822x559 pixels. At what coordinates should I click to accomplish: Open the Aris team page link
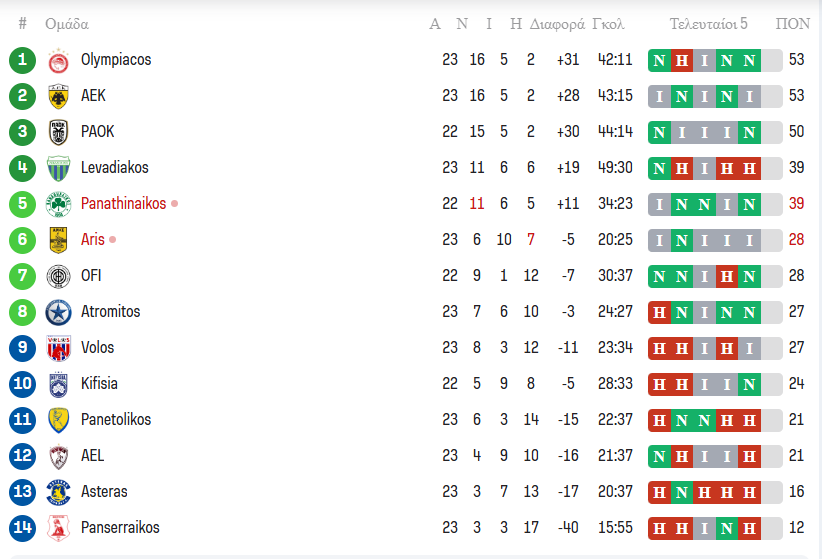point(93,240)
